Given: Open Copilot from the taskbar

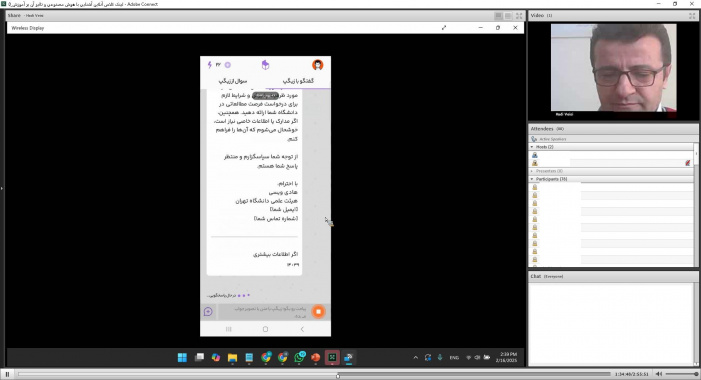Looking at the screenshot, I should 216,358.
